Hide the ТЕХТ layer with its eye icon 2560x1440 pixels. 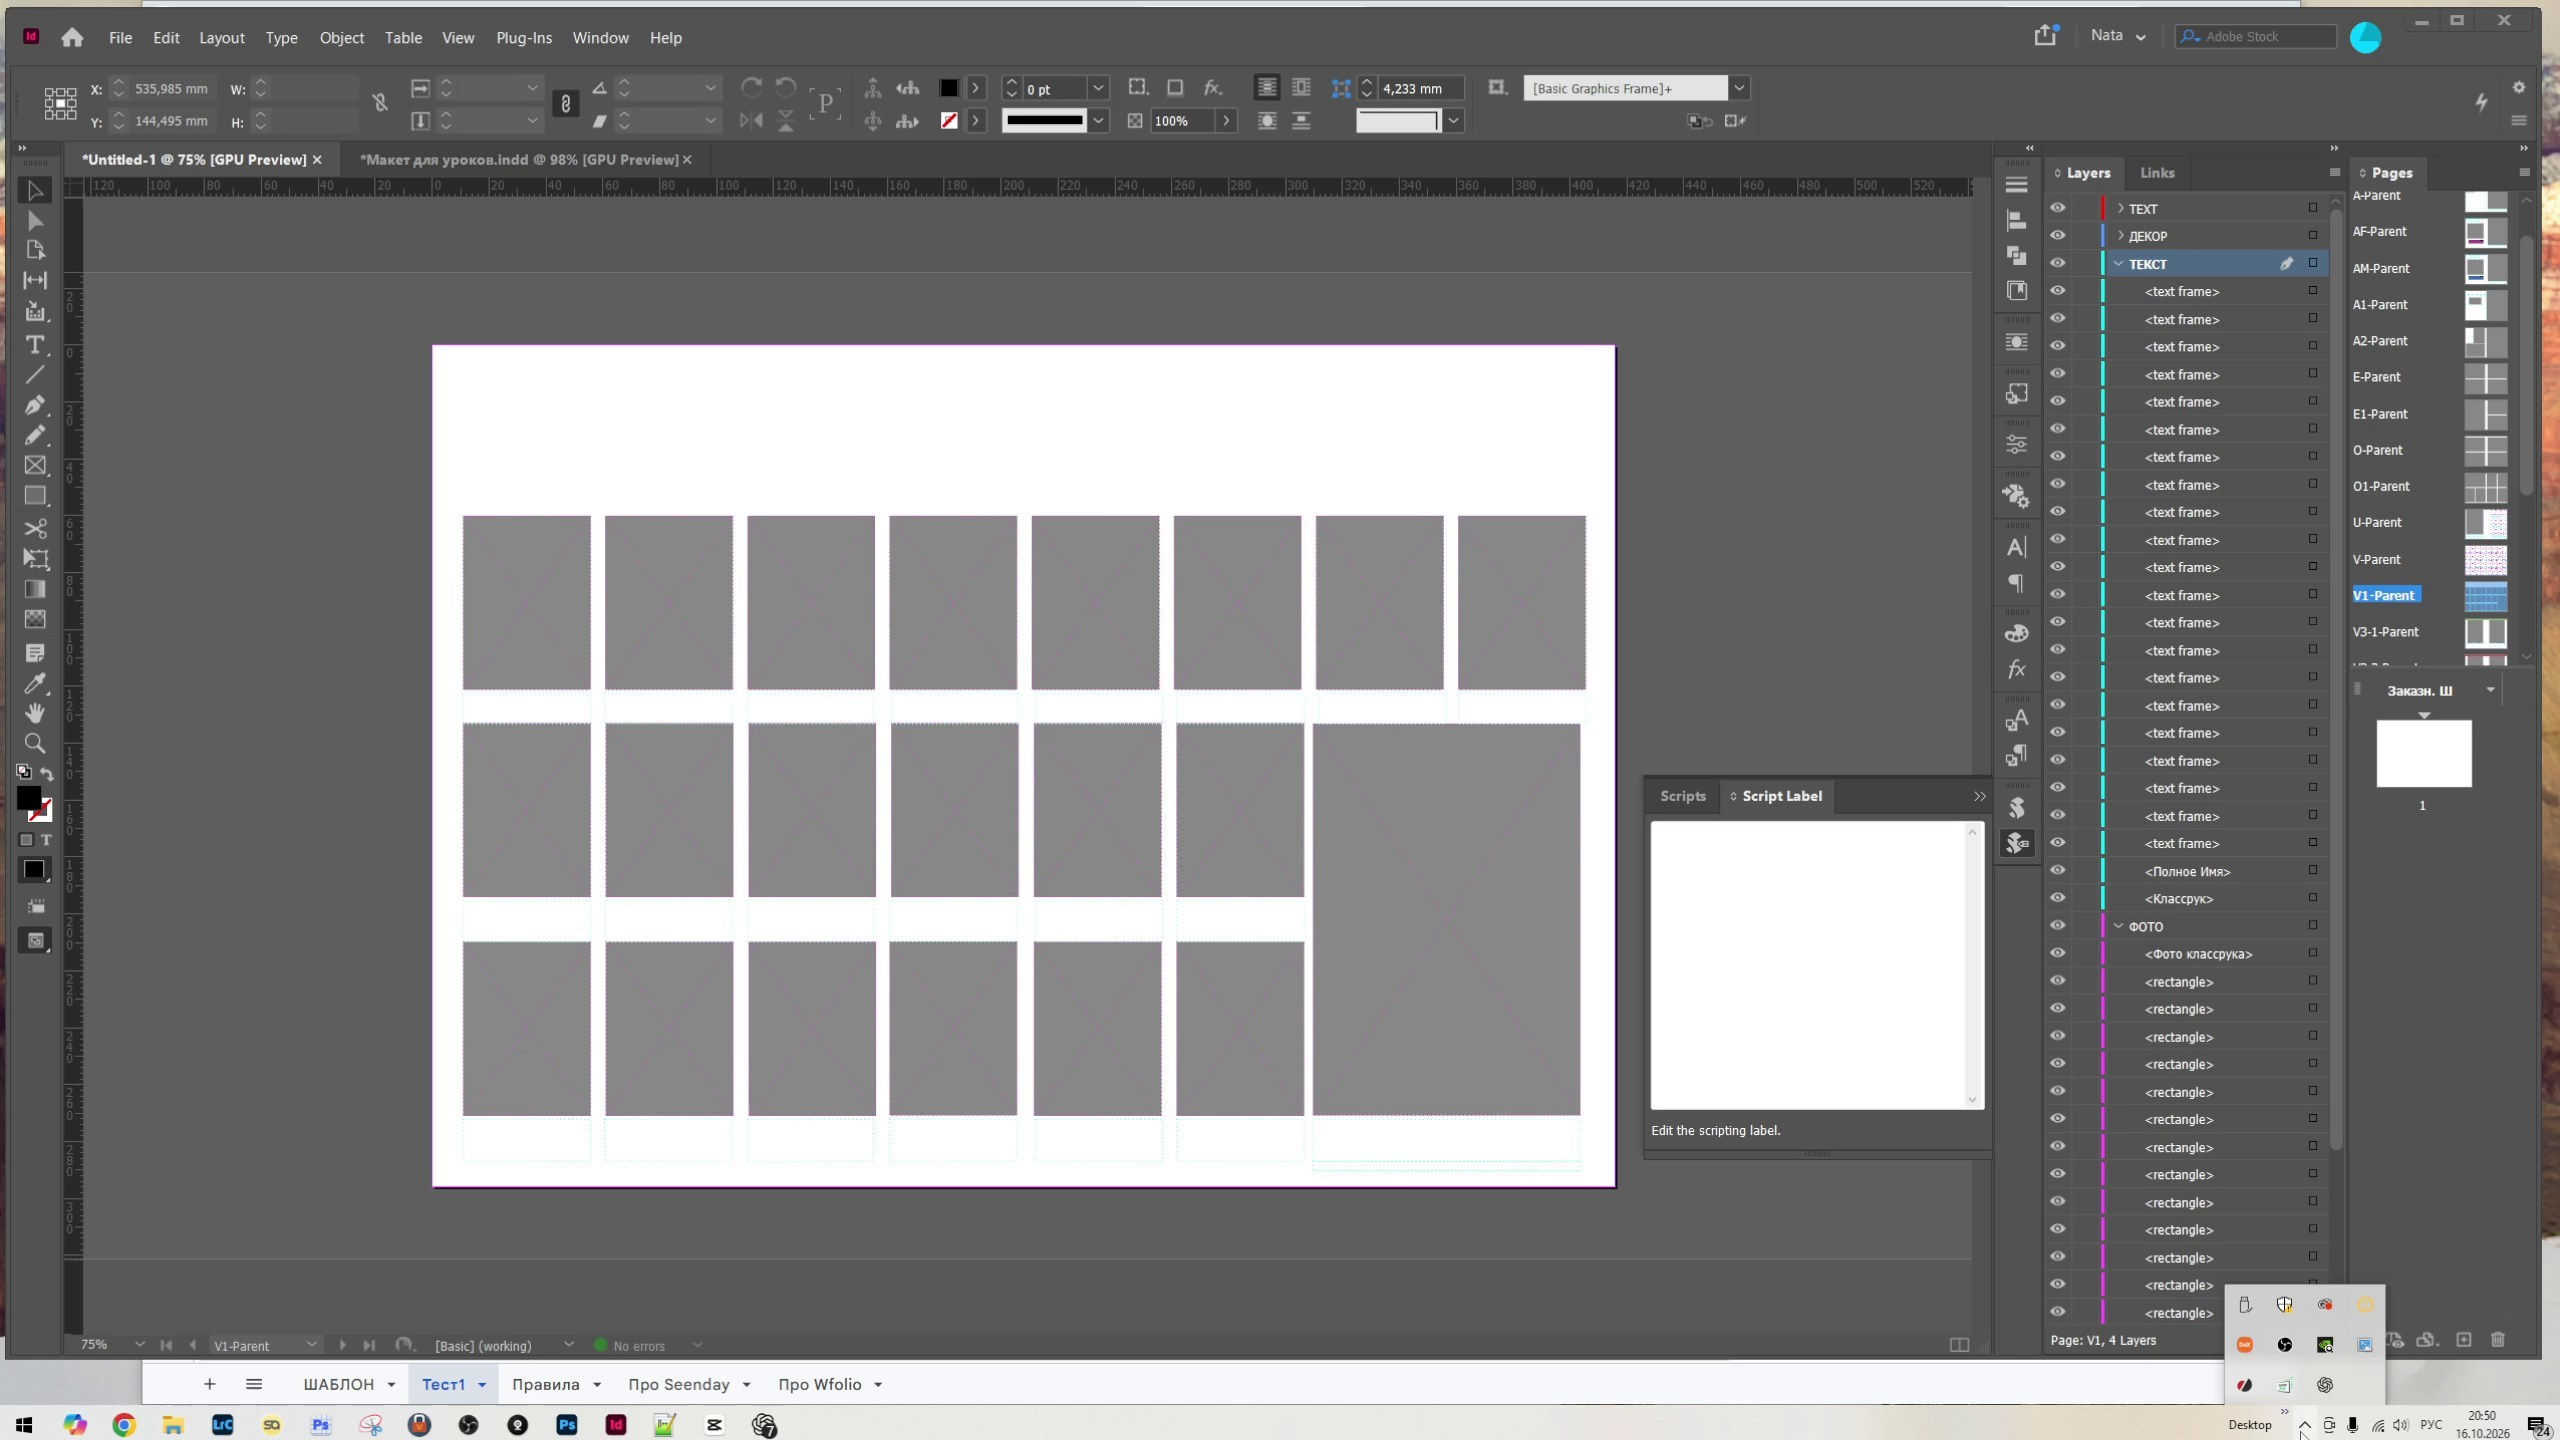coord(2057,208)
